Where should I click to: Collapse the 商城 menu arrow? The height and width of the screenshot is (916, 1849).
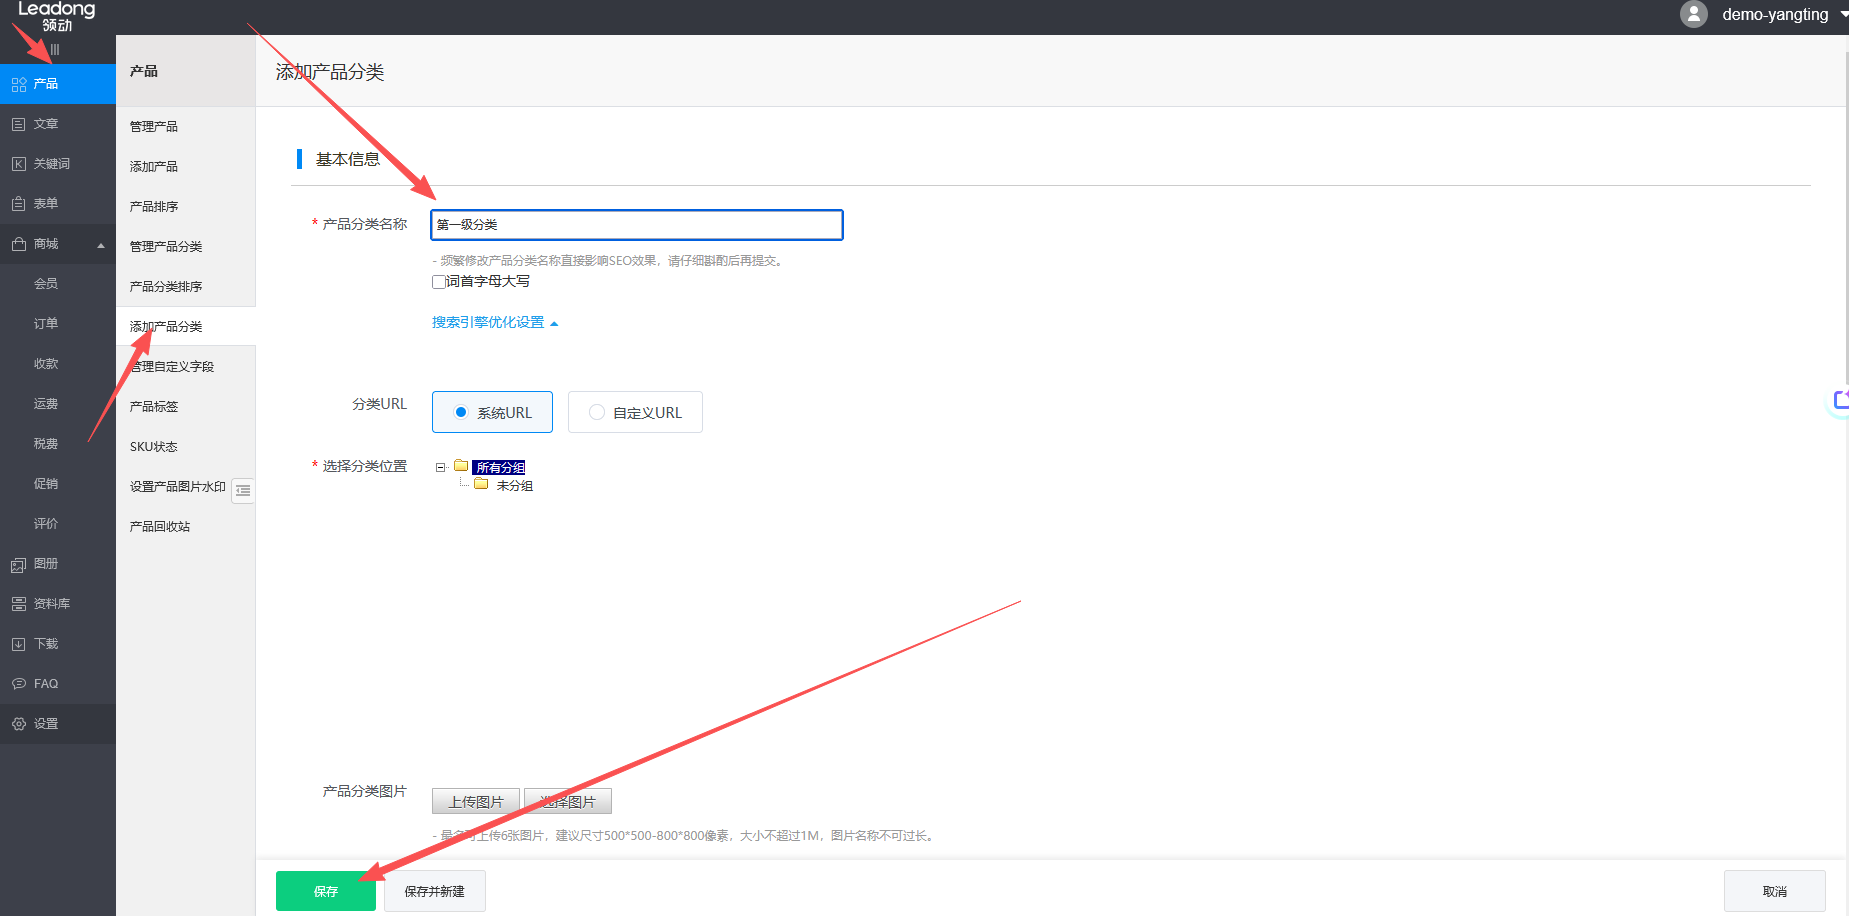tap(100, 245)
